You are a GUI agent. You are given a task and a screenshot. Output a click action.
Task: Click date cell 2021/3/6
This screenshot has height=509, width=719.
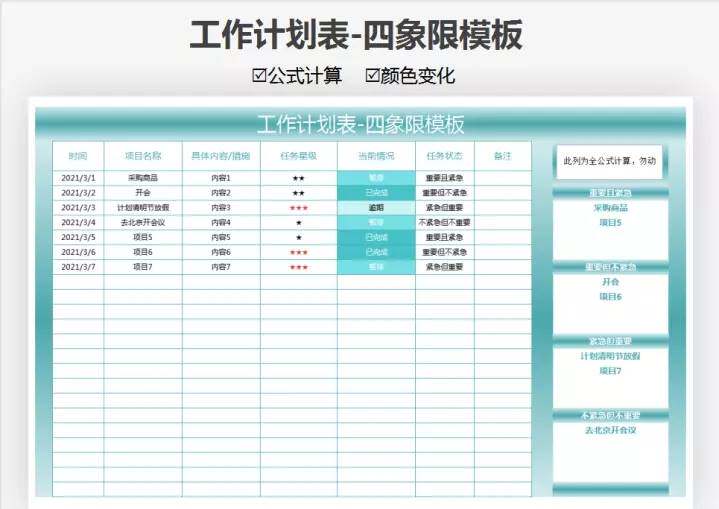[x=78, y=252]
